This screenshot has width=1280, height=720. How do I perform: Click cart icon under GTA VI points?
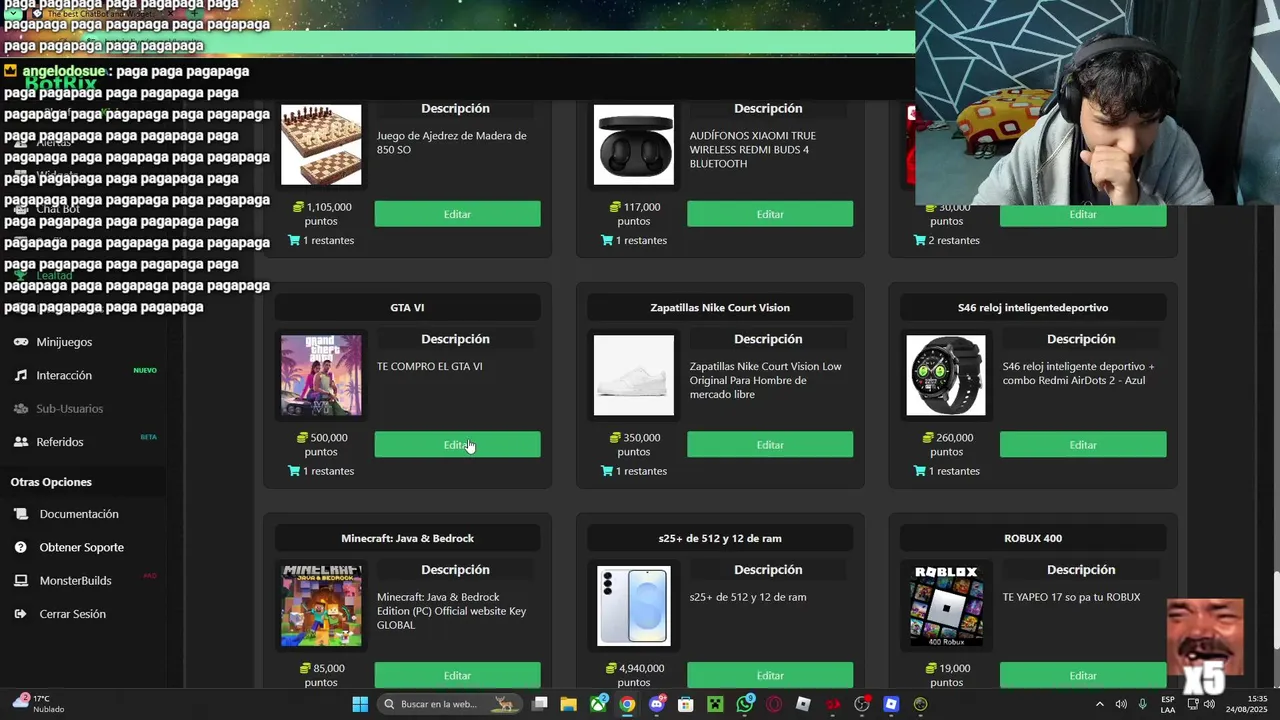294,471
